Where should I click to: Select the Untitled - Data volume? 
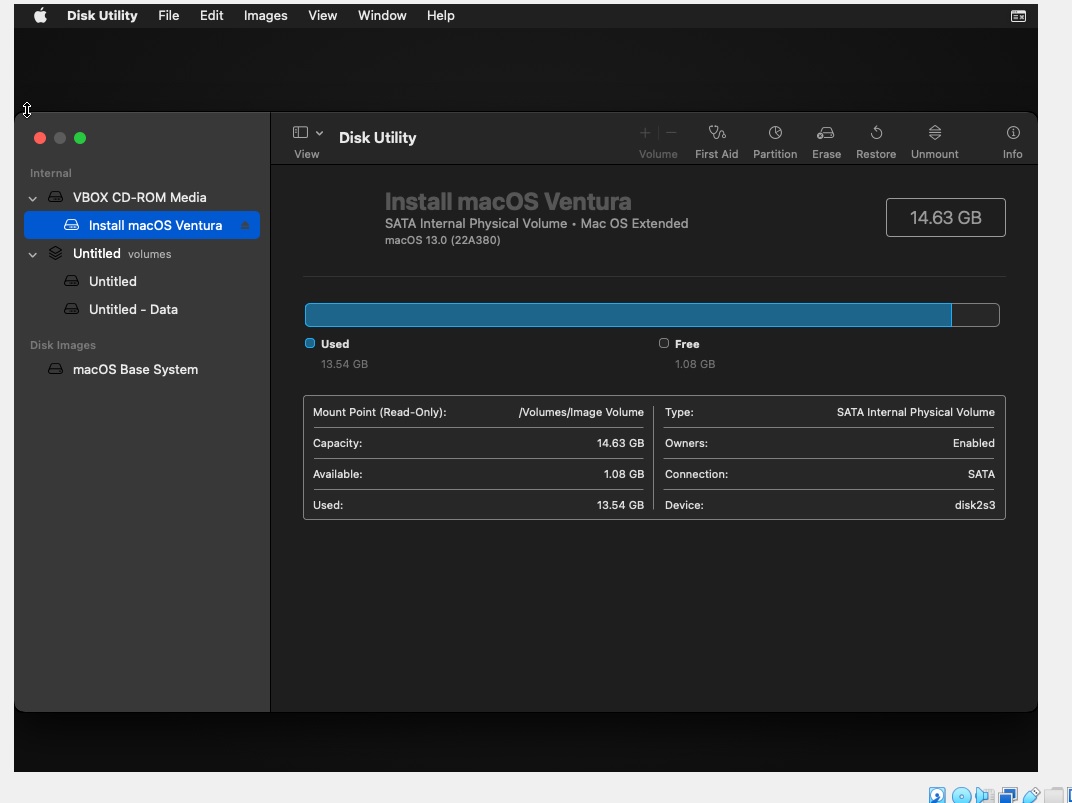click(133, 310)
